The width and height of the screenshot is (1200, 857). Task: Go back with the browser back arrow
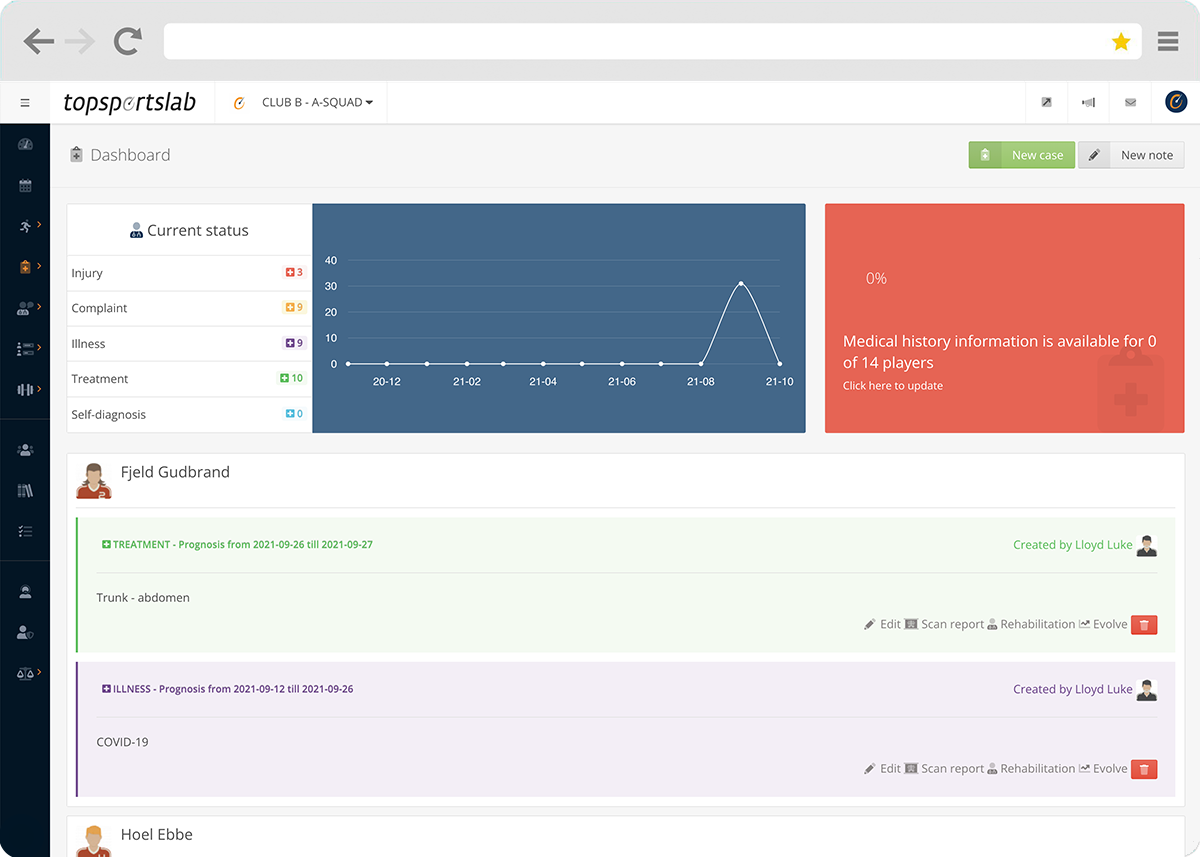tap(38, 41)
